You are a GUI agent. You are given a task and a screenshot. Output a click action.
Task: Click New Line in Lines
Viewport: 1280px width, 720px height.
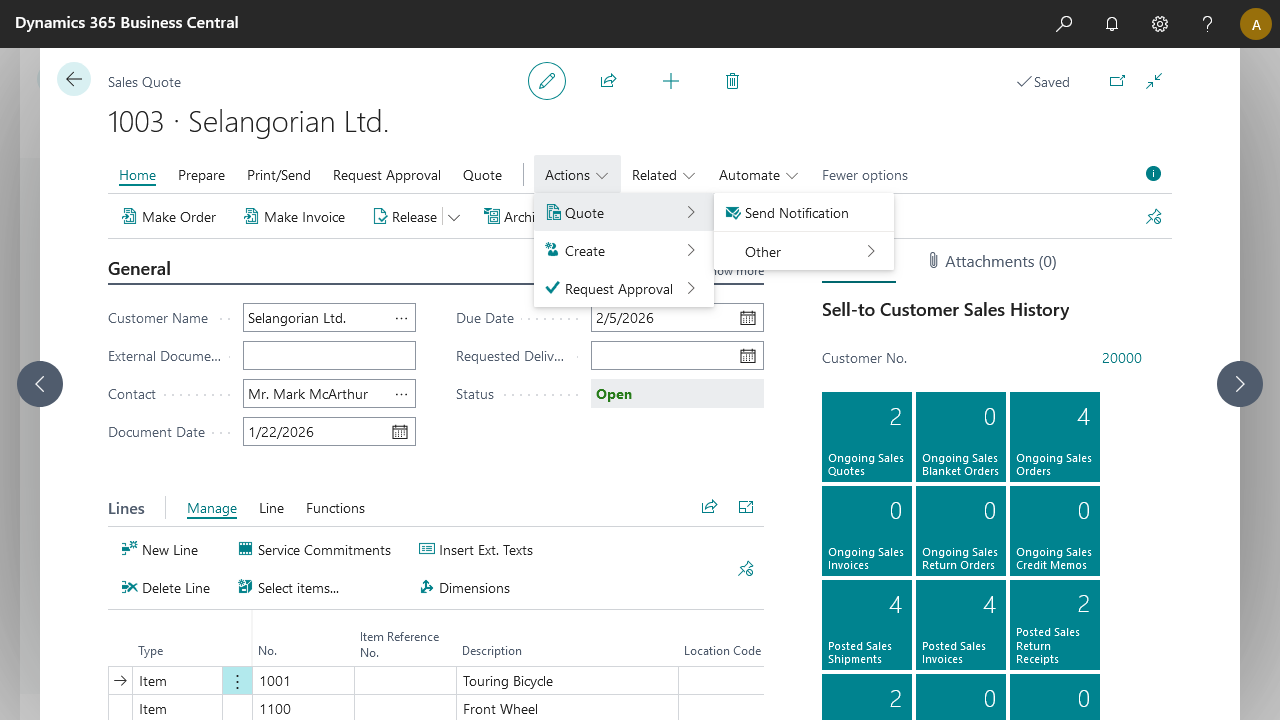point(159,550)
